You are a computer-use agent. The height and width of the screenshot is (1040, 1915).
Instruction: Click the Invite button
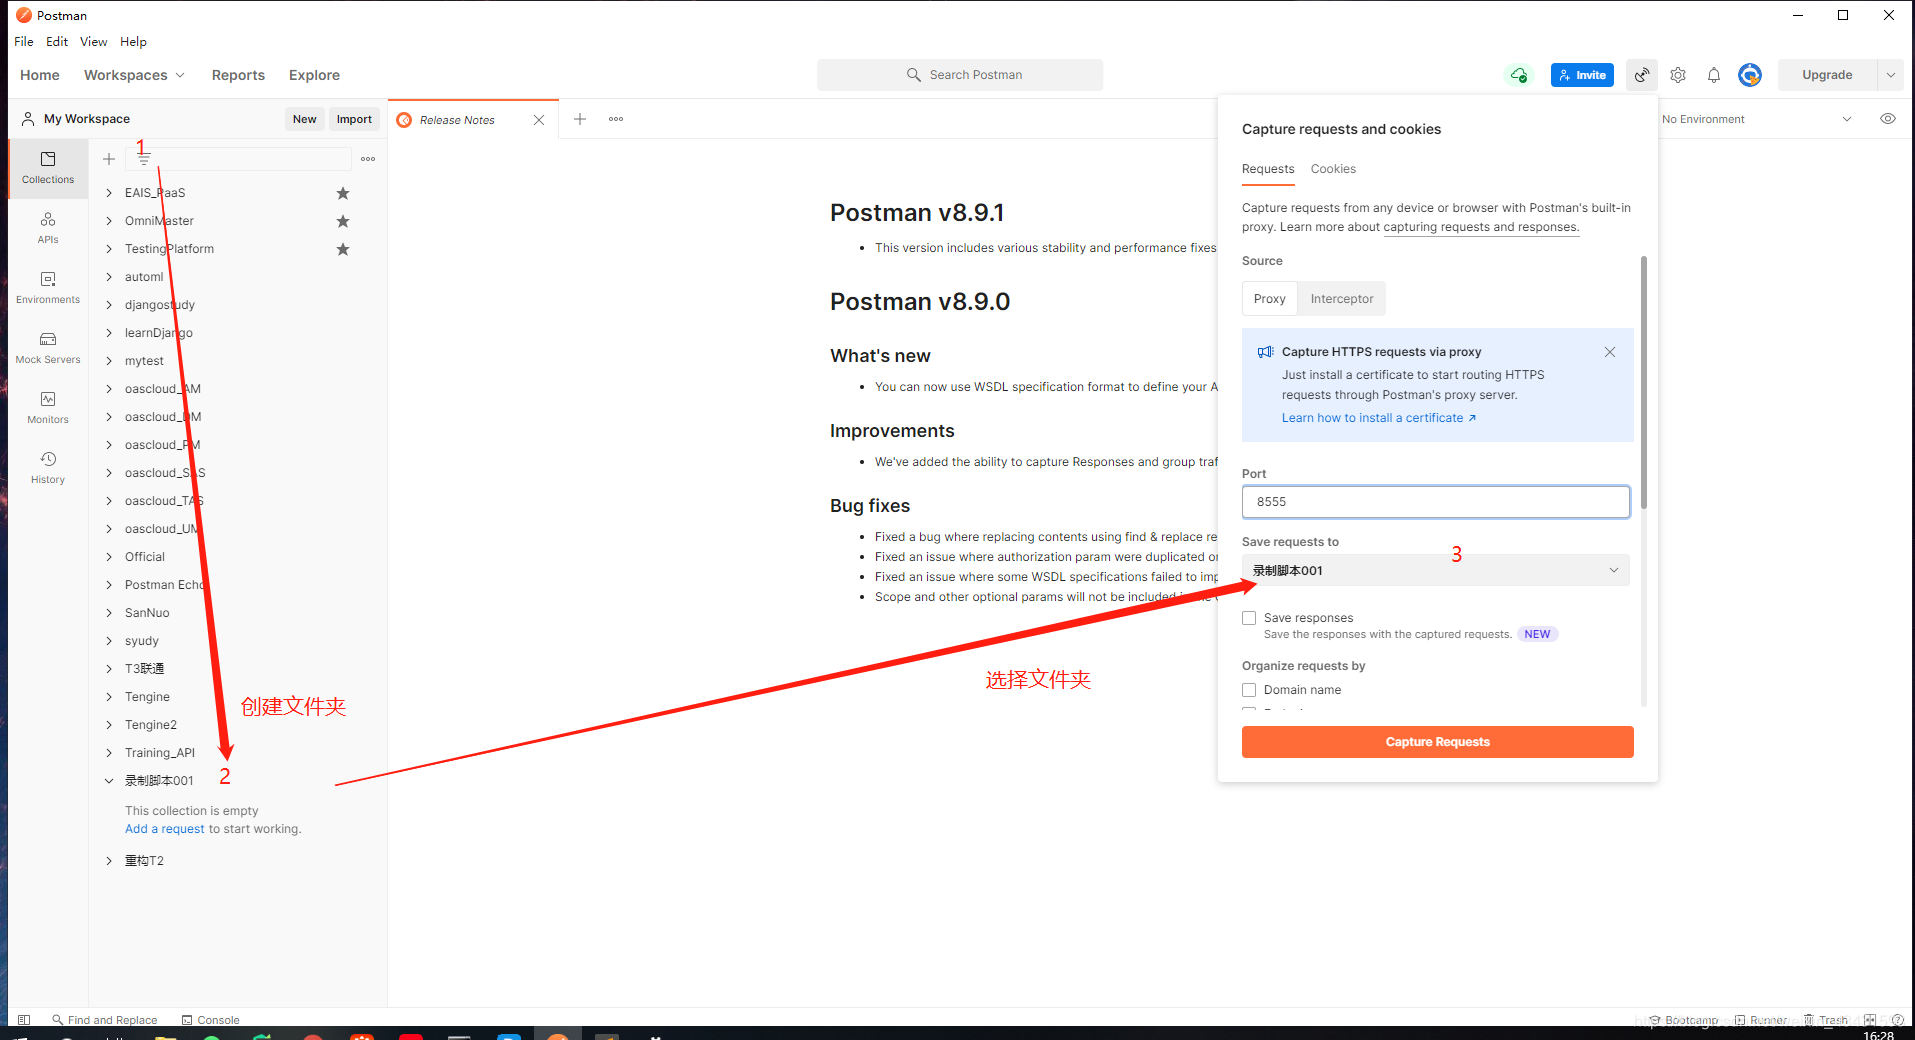click(1582, 75)
